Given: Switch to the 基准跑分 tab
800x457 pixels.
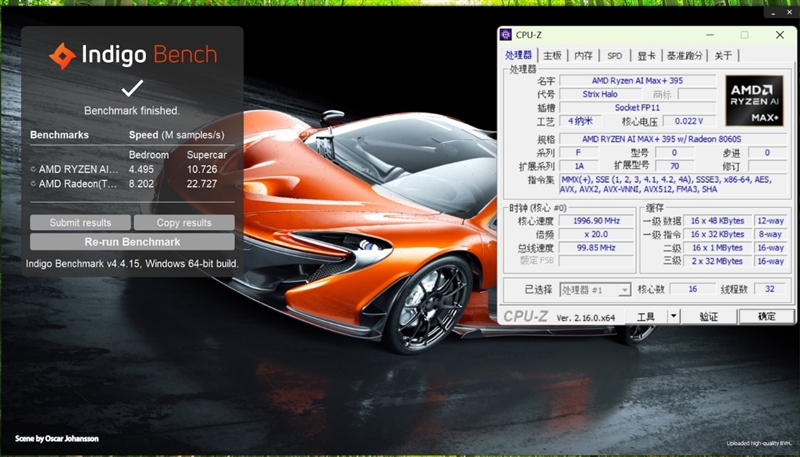Looking at the screenshot, I should pos(685,56).
